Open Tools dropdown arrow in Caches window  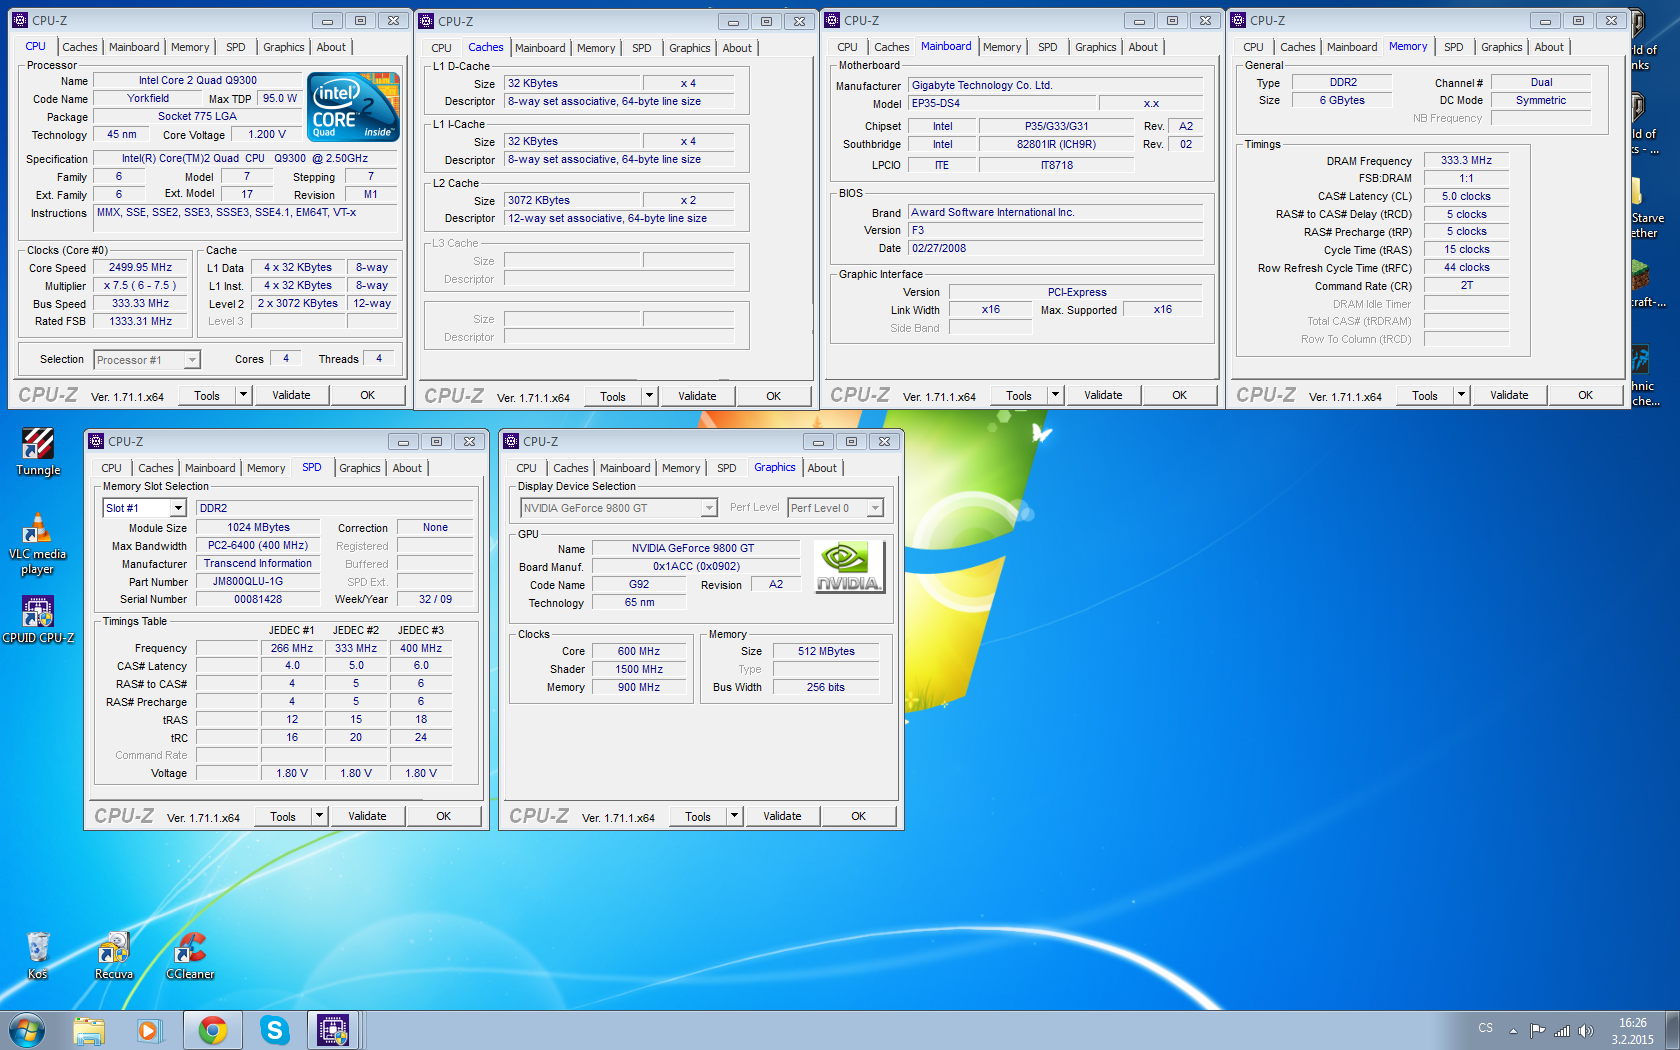(649, 396)
